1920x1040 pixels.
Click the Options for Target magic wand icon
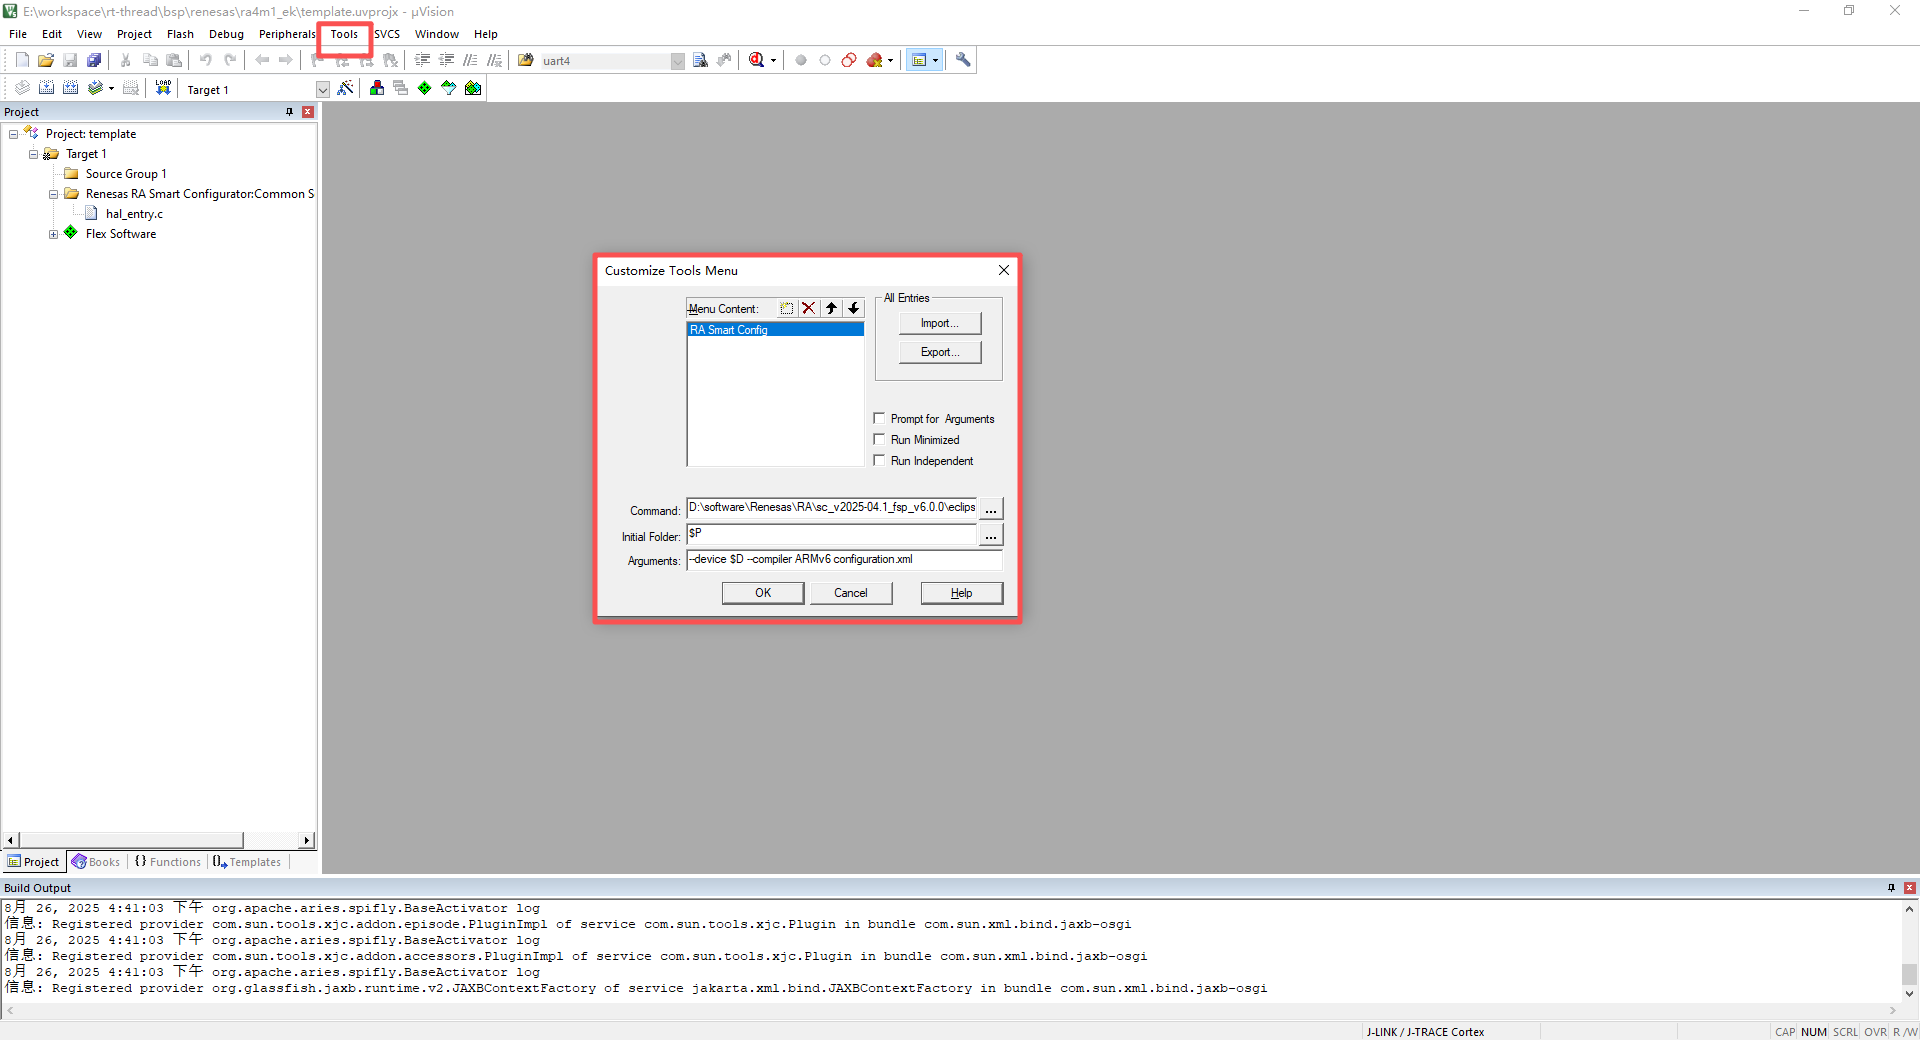pos(345,89)
